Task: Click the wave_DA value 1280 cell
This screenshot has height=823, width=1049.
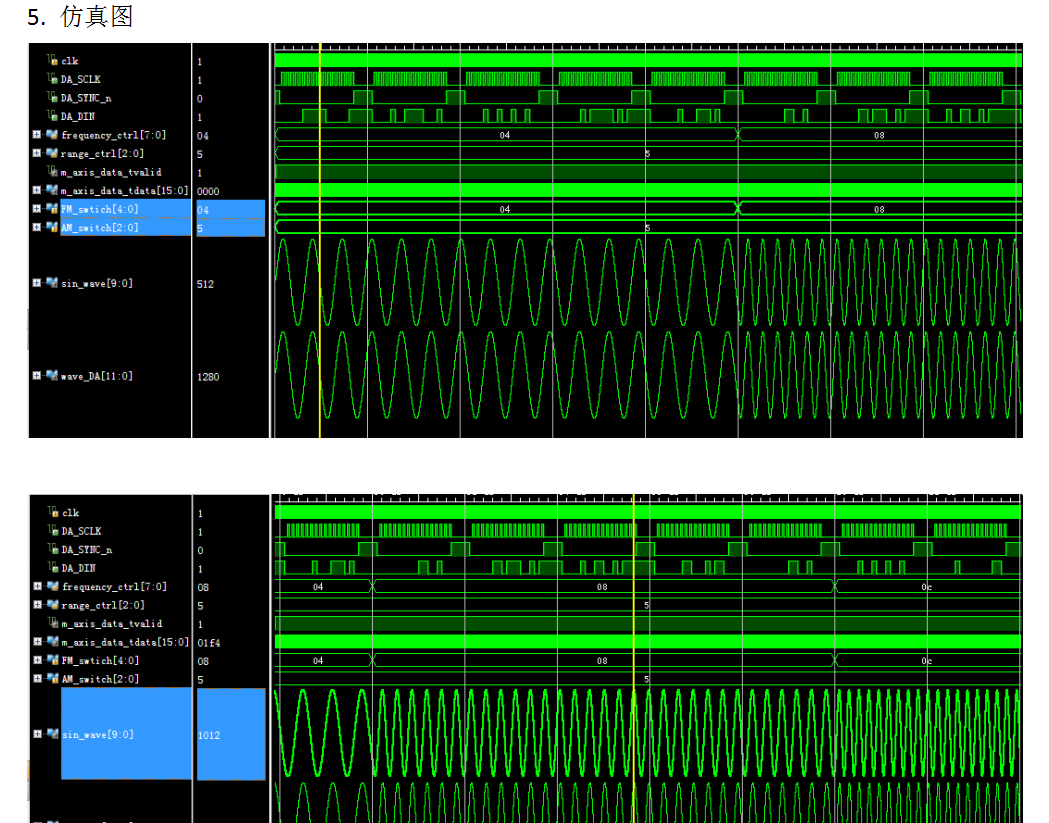Action: (x=209, y=377)
